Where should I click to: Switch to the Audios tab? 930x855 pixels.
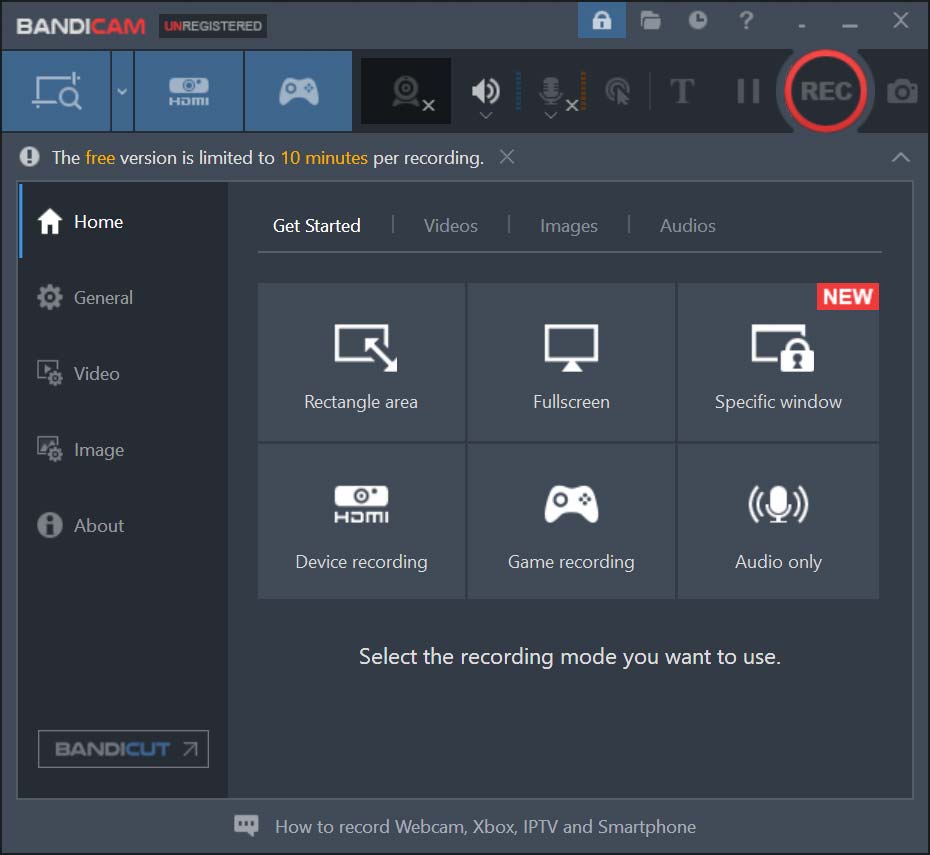tap(687, 226)
